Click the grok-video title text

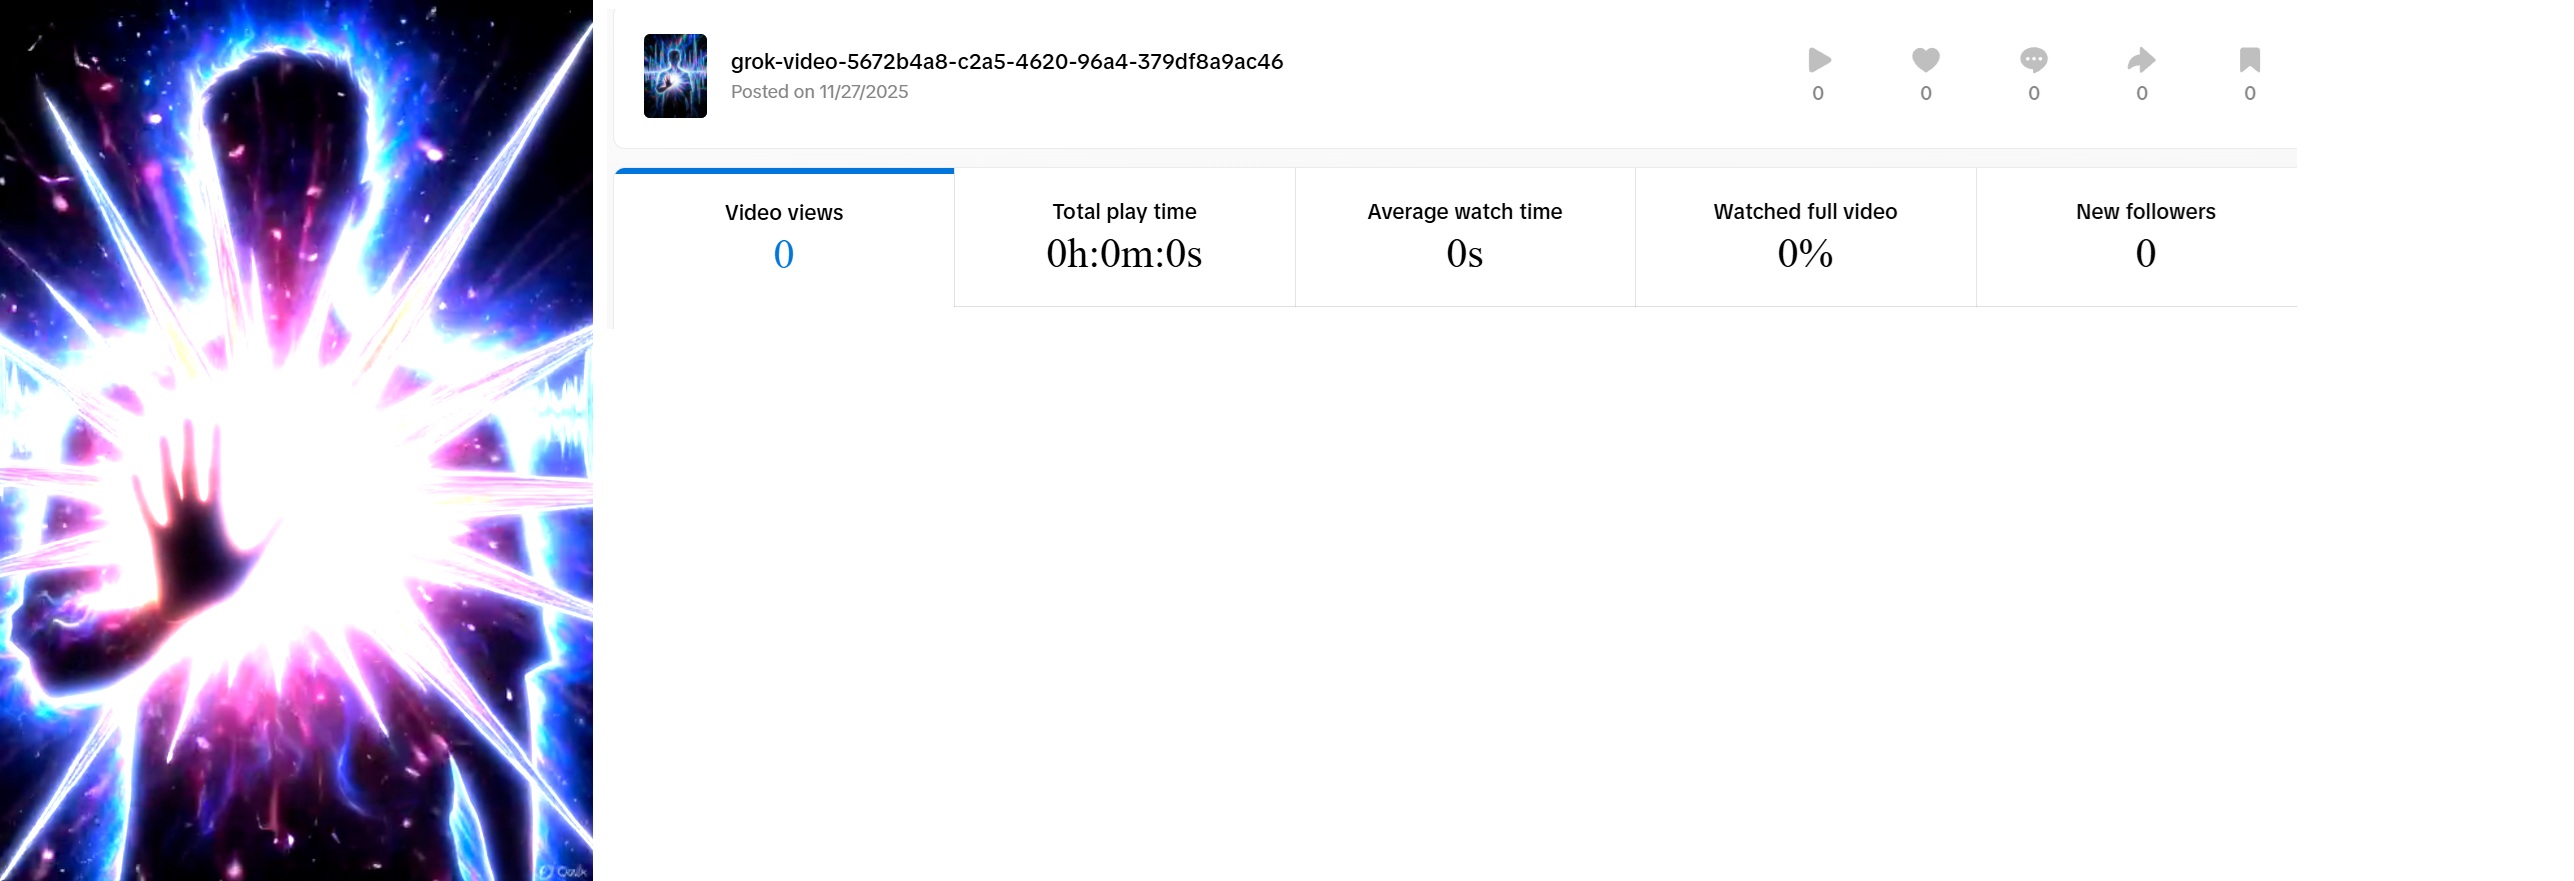[x=1007, y=61]
